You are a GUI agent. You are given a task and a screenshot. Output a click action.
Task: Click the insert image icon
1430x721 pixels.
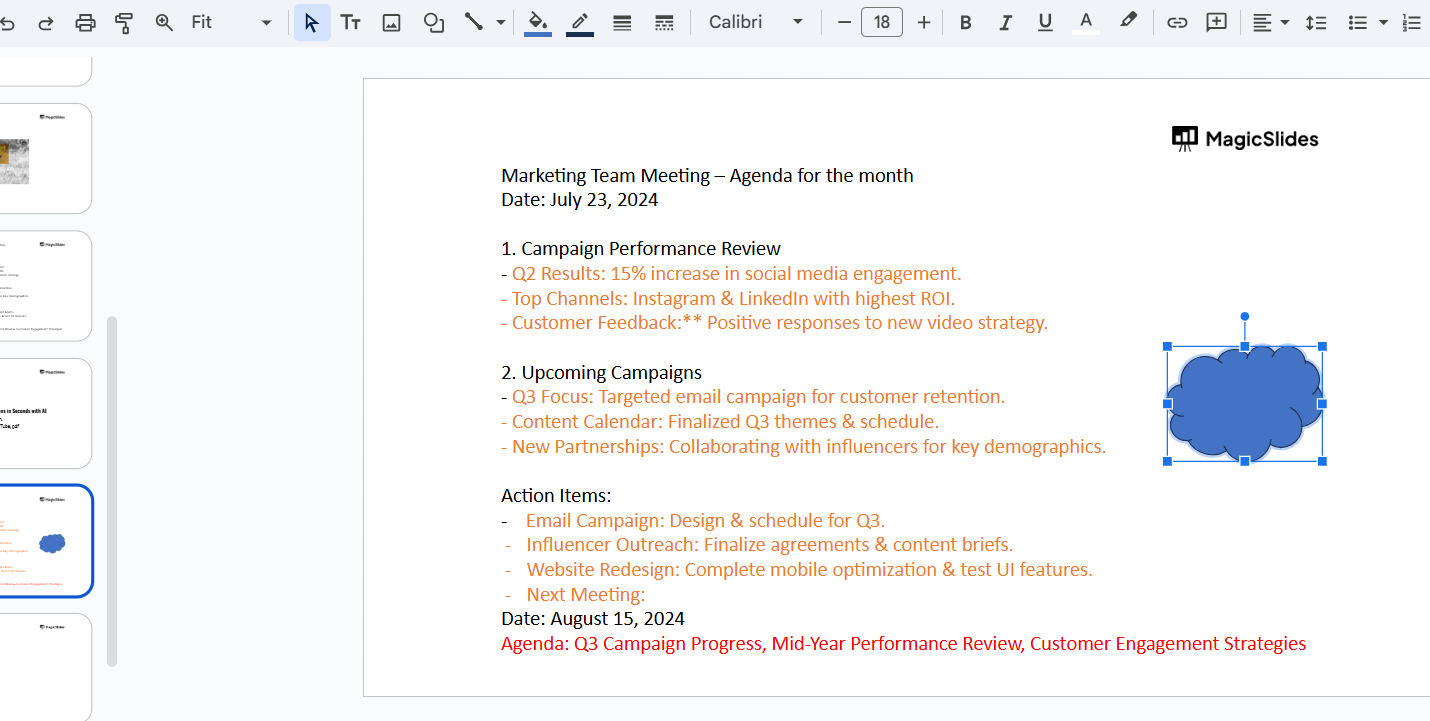pyautogui.click(x=392, y=22)
